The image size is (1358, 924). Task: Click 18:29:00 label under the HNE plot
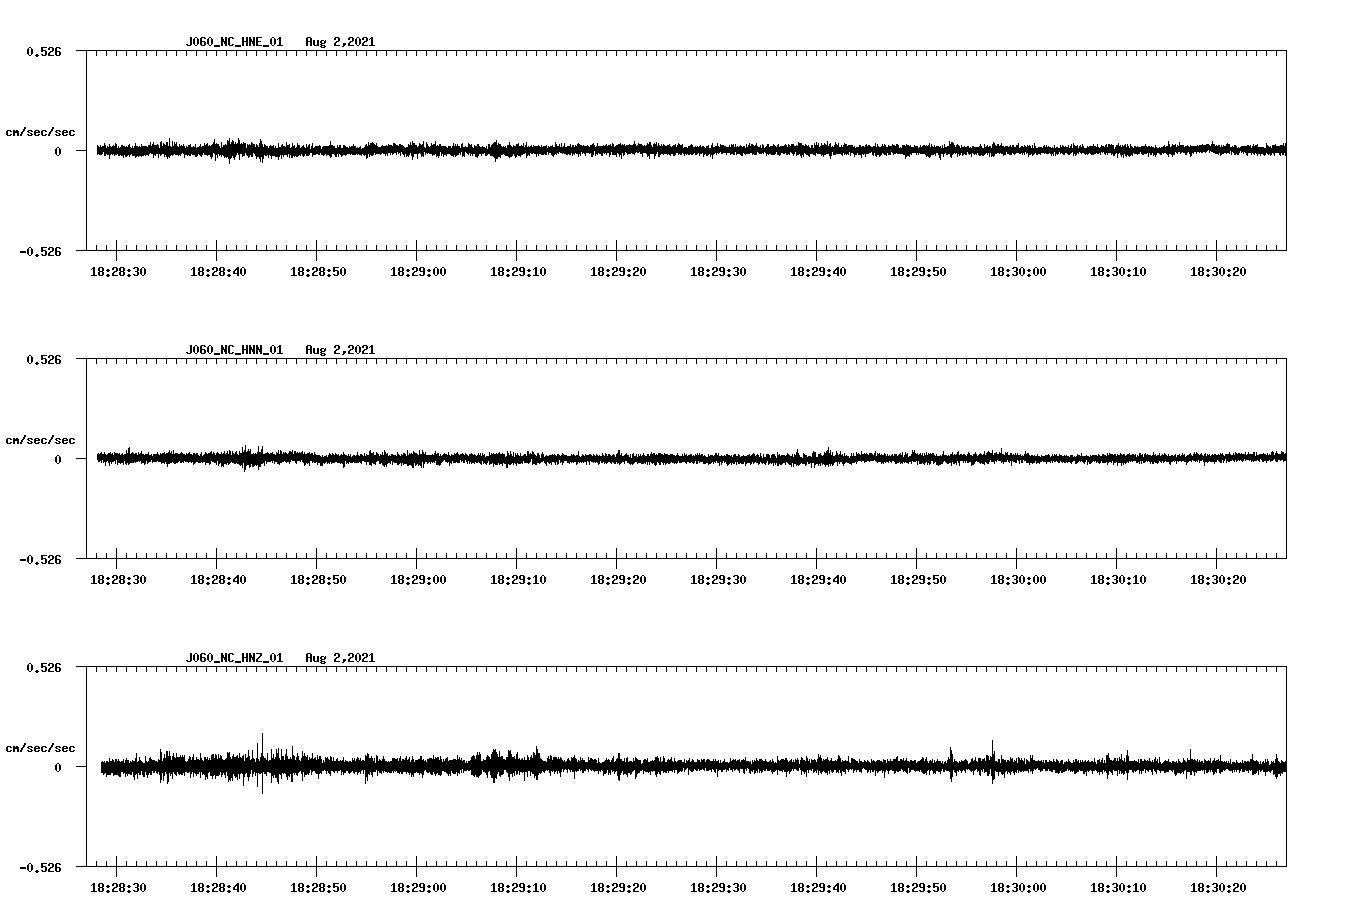[418, 272]
